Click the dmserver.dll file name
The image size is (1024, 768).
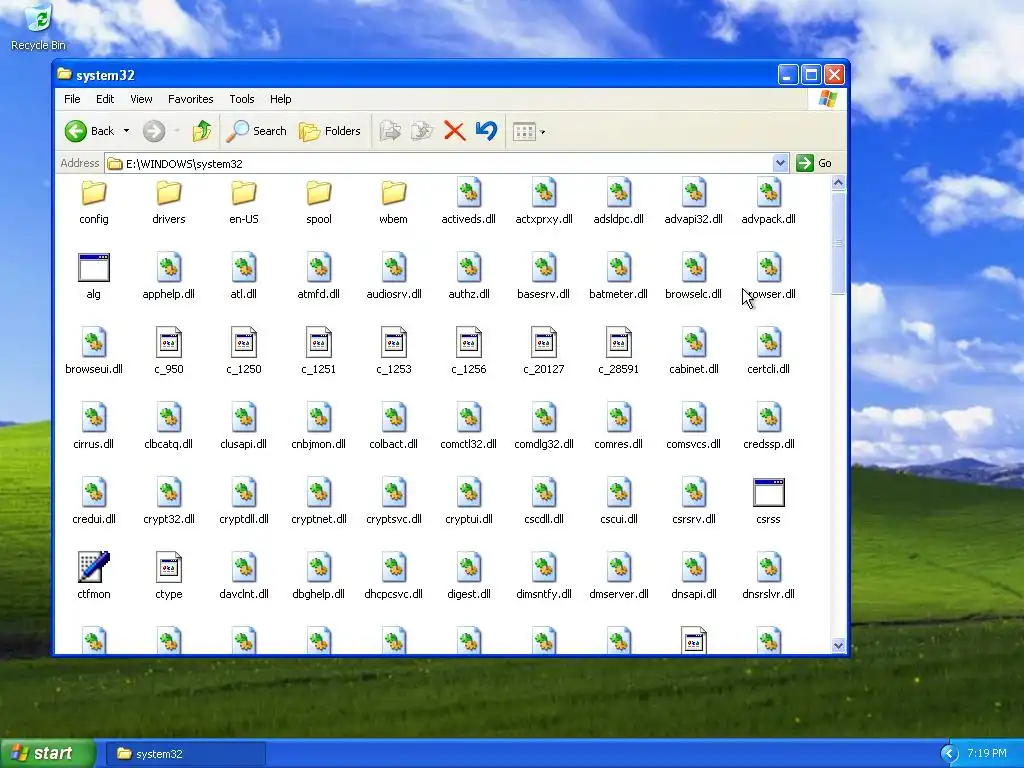(x=618, y=594)
